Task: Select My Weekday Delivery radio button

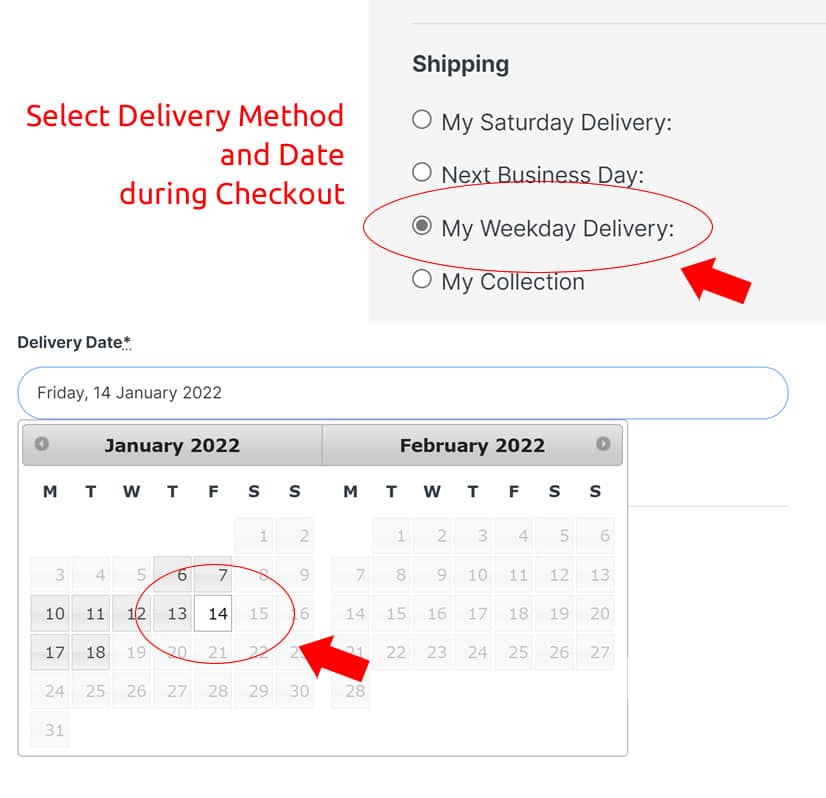Action: tap(422, 226)
